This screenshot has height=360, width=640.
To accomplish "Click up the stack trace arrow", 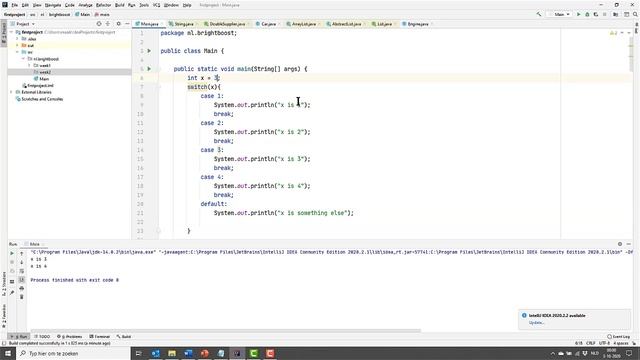I will [x=22, y=253].
